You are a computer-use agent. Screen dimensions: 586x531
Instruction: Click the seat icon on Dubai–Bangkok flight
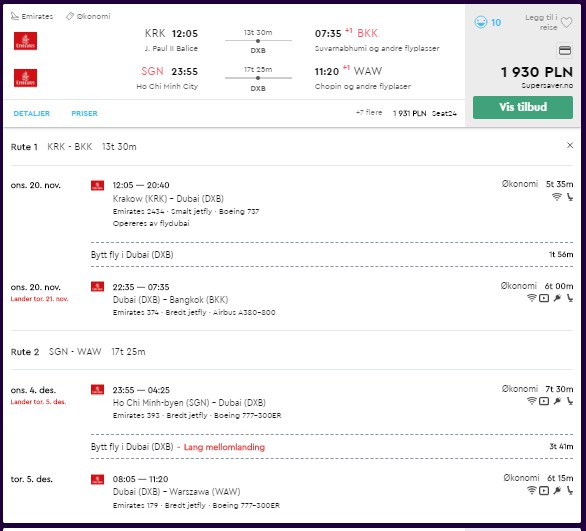click(570, 298)
